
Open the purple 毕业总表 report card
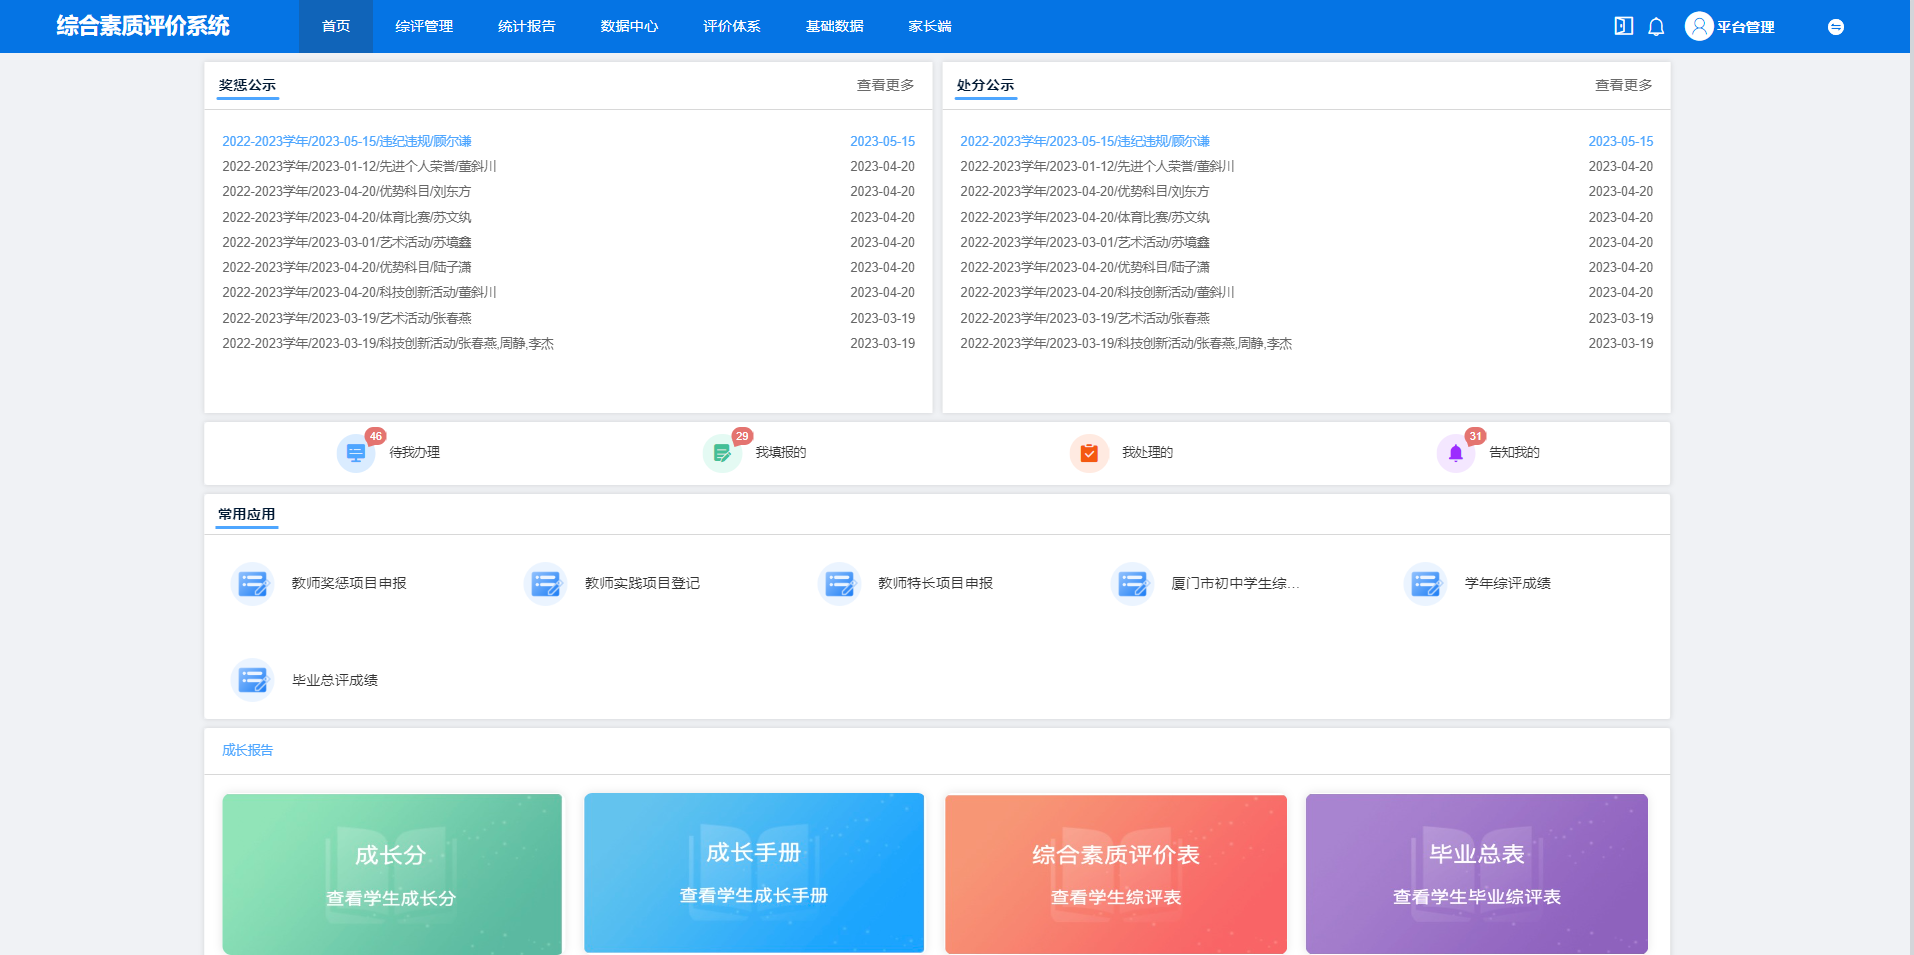click(x=1476, y=873)
